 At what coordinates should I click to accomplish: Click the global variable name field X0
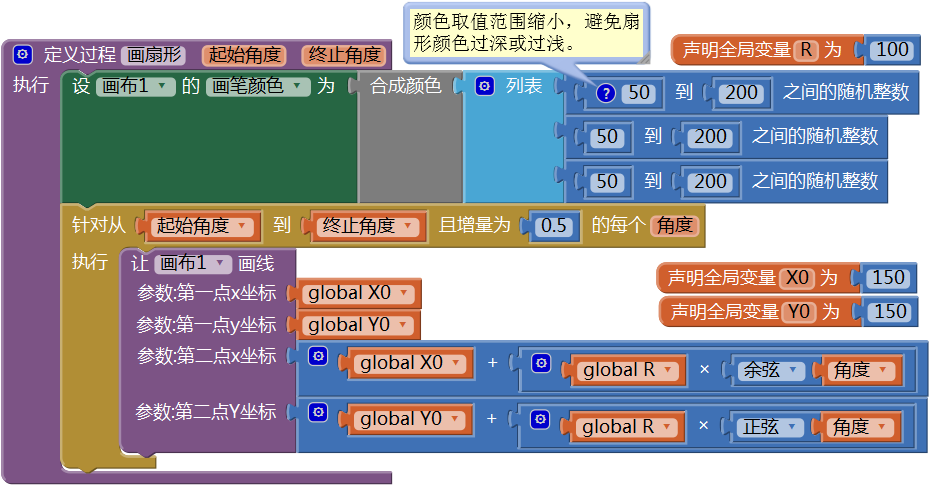tap(797, 278)
